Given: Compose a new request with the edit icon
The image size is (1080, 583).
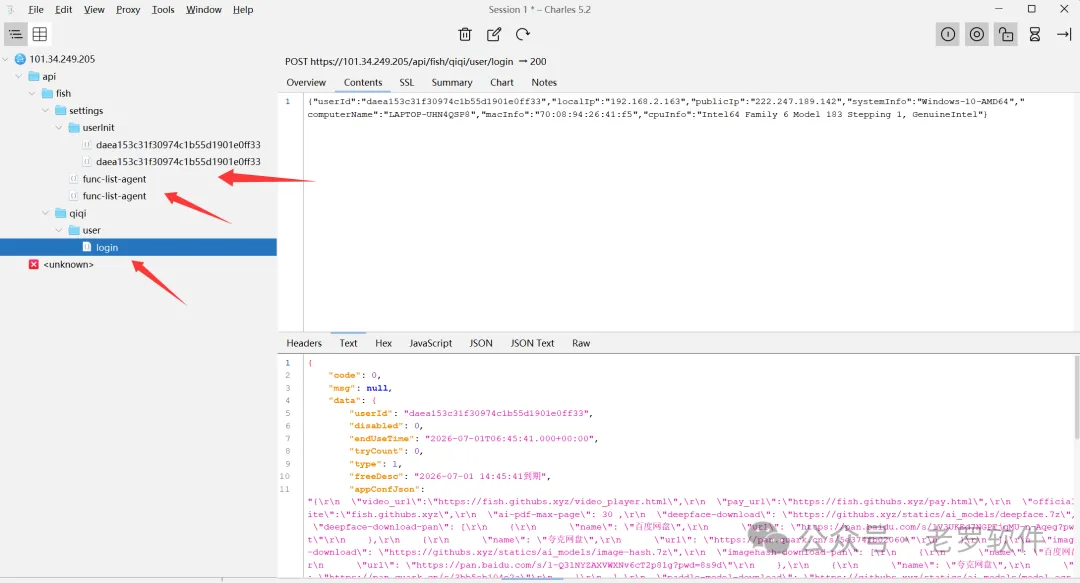Looking at the screenshot, I should 494,34.
